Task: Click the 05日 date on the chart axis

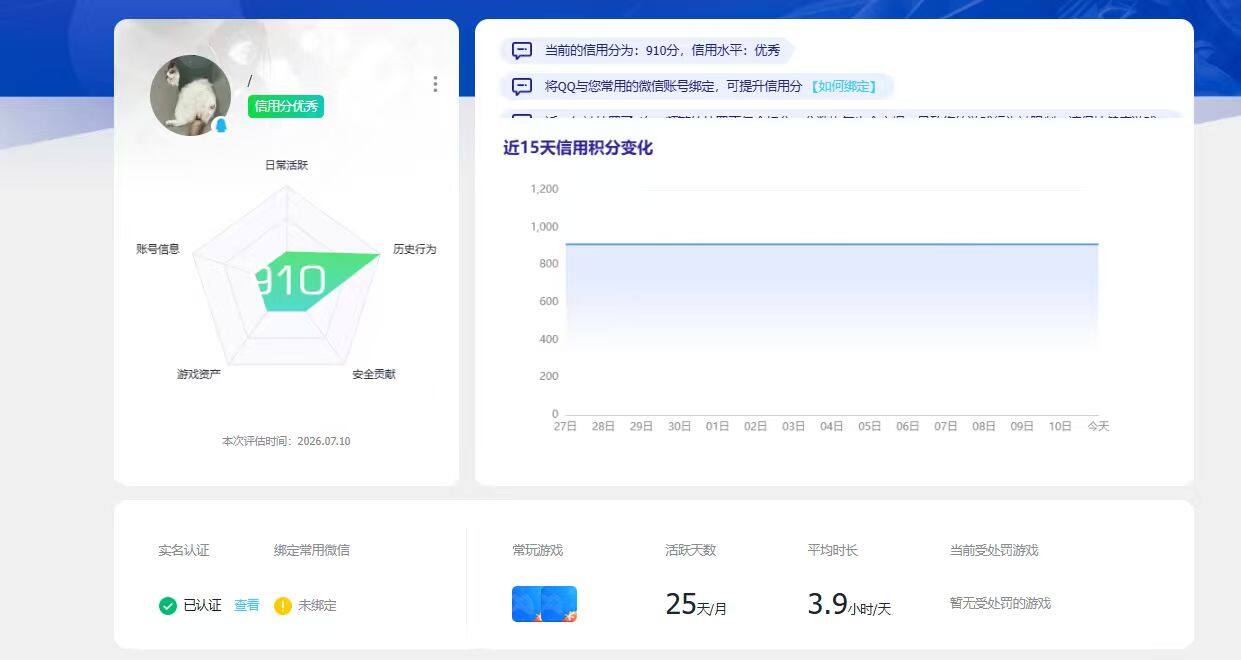Action: pos(869,426)
